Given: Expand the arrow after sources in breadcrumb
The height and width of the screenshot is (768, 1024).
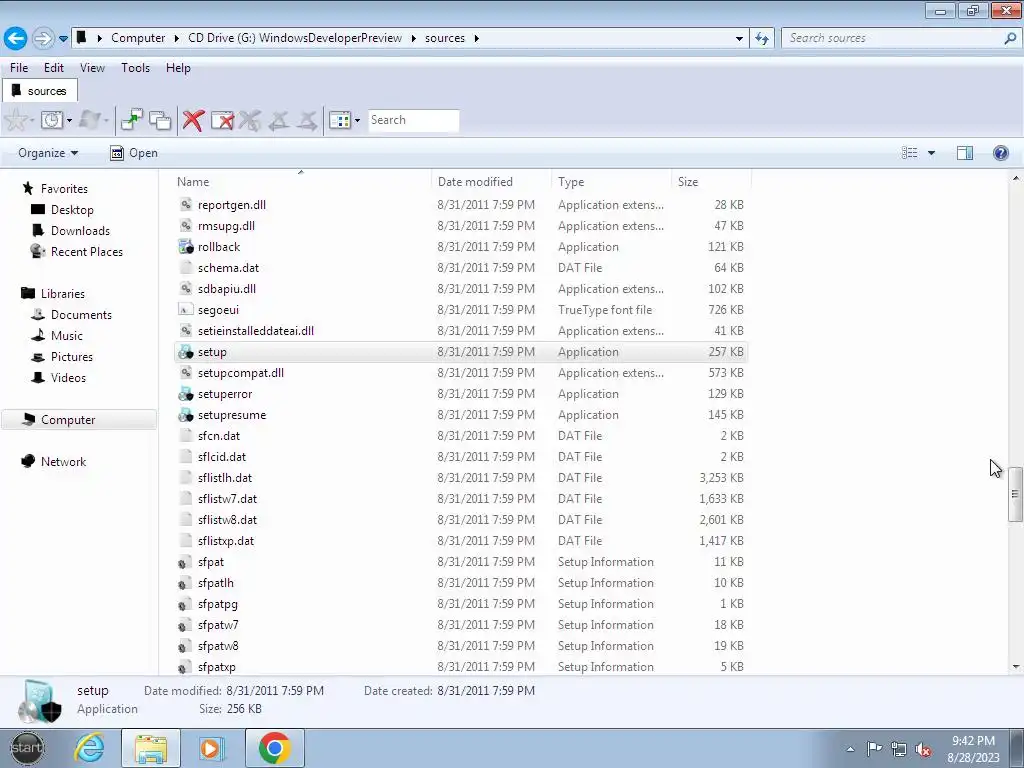Looking at the screenshot, I should (x=477, y=39).
